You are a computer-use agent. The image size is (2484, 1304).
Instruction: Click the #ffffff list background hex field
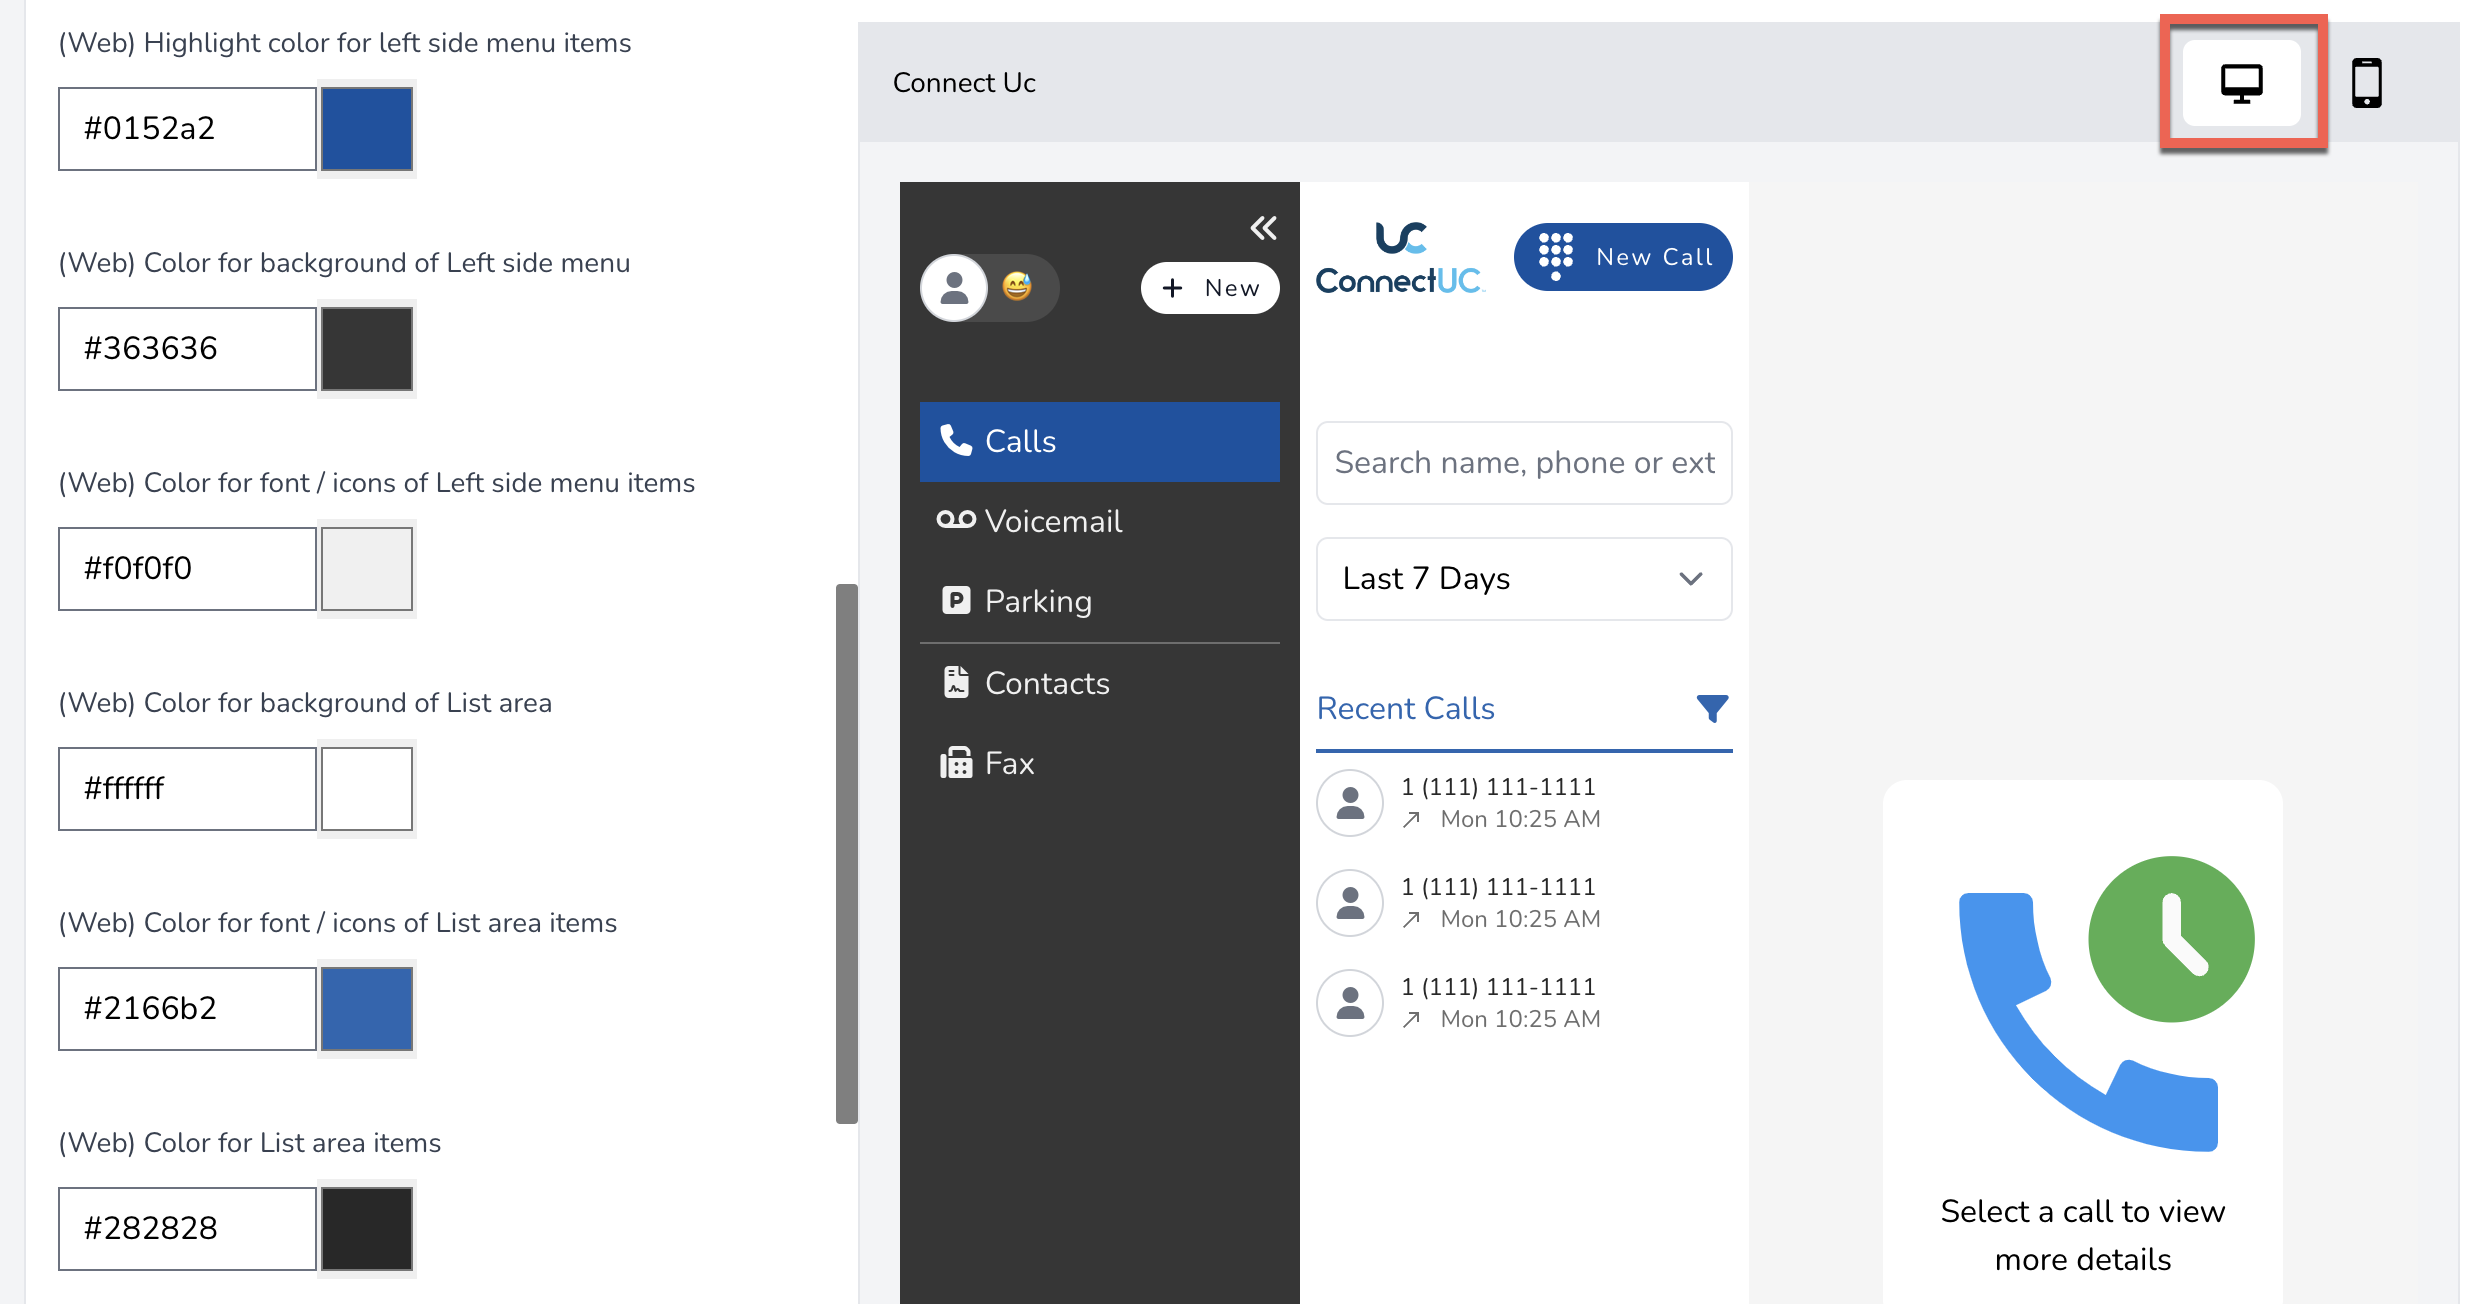pyautogui.click(x=187, y=789)
